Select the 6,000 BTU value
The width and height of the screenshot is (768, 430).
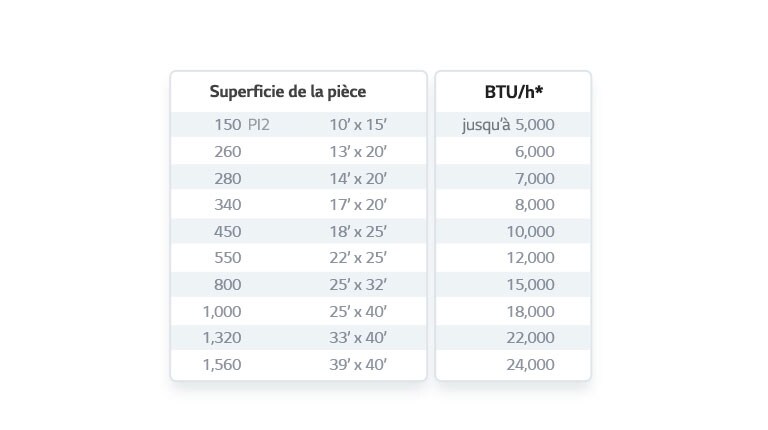pyautogui.click(x=534, y=152)
